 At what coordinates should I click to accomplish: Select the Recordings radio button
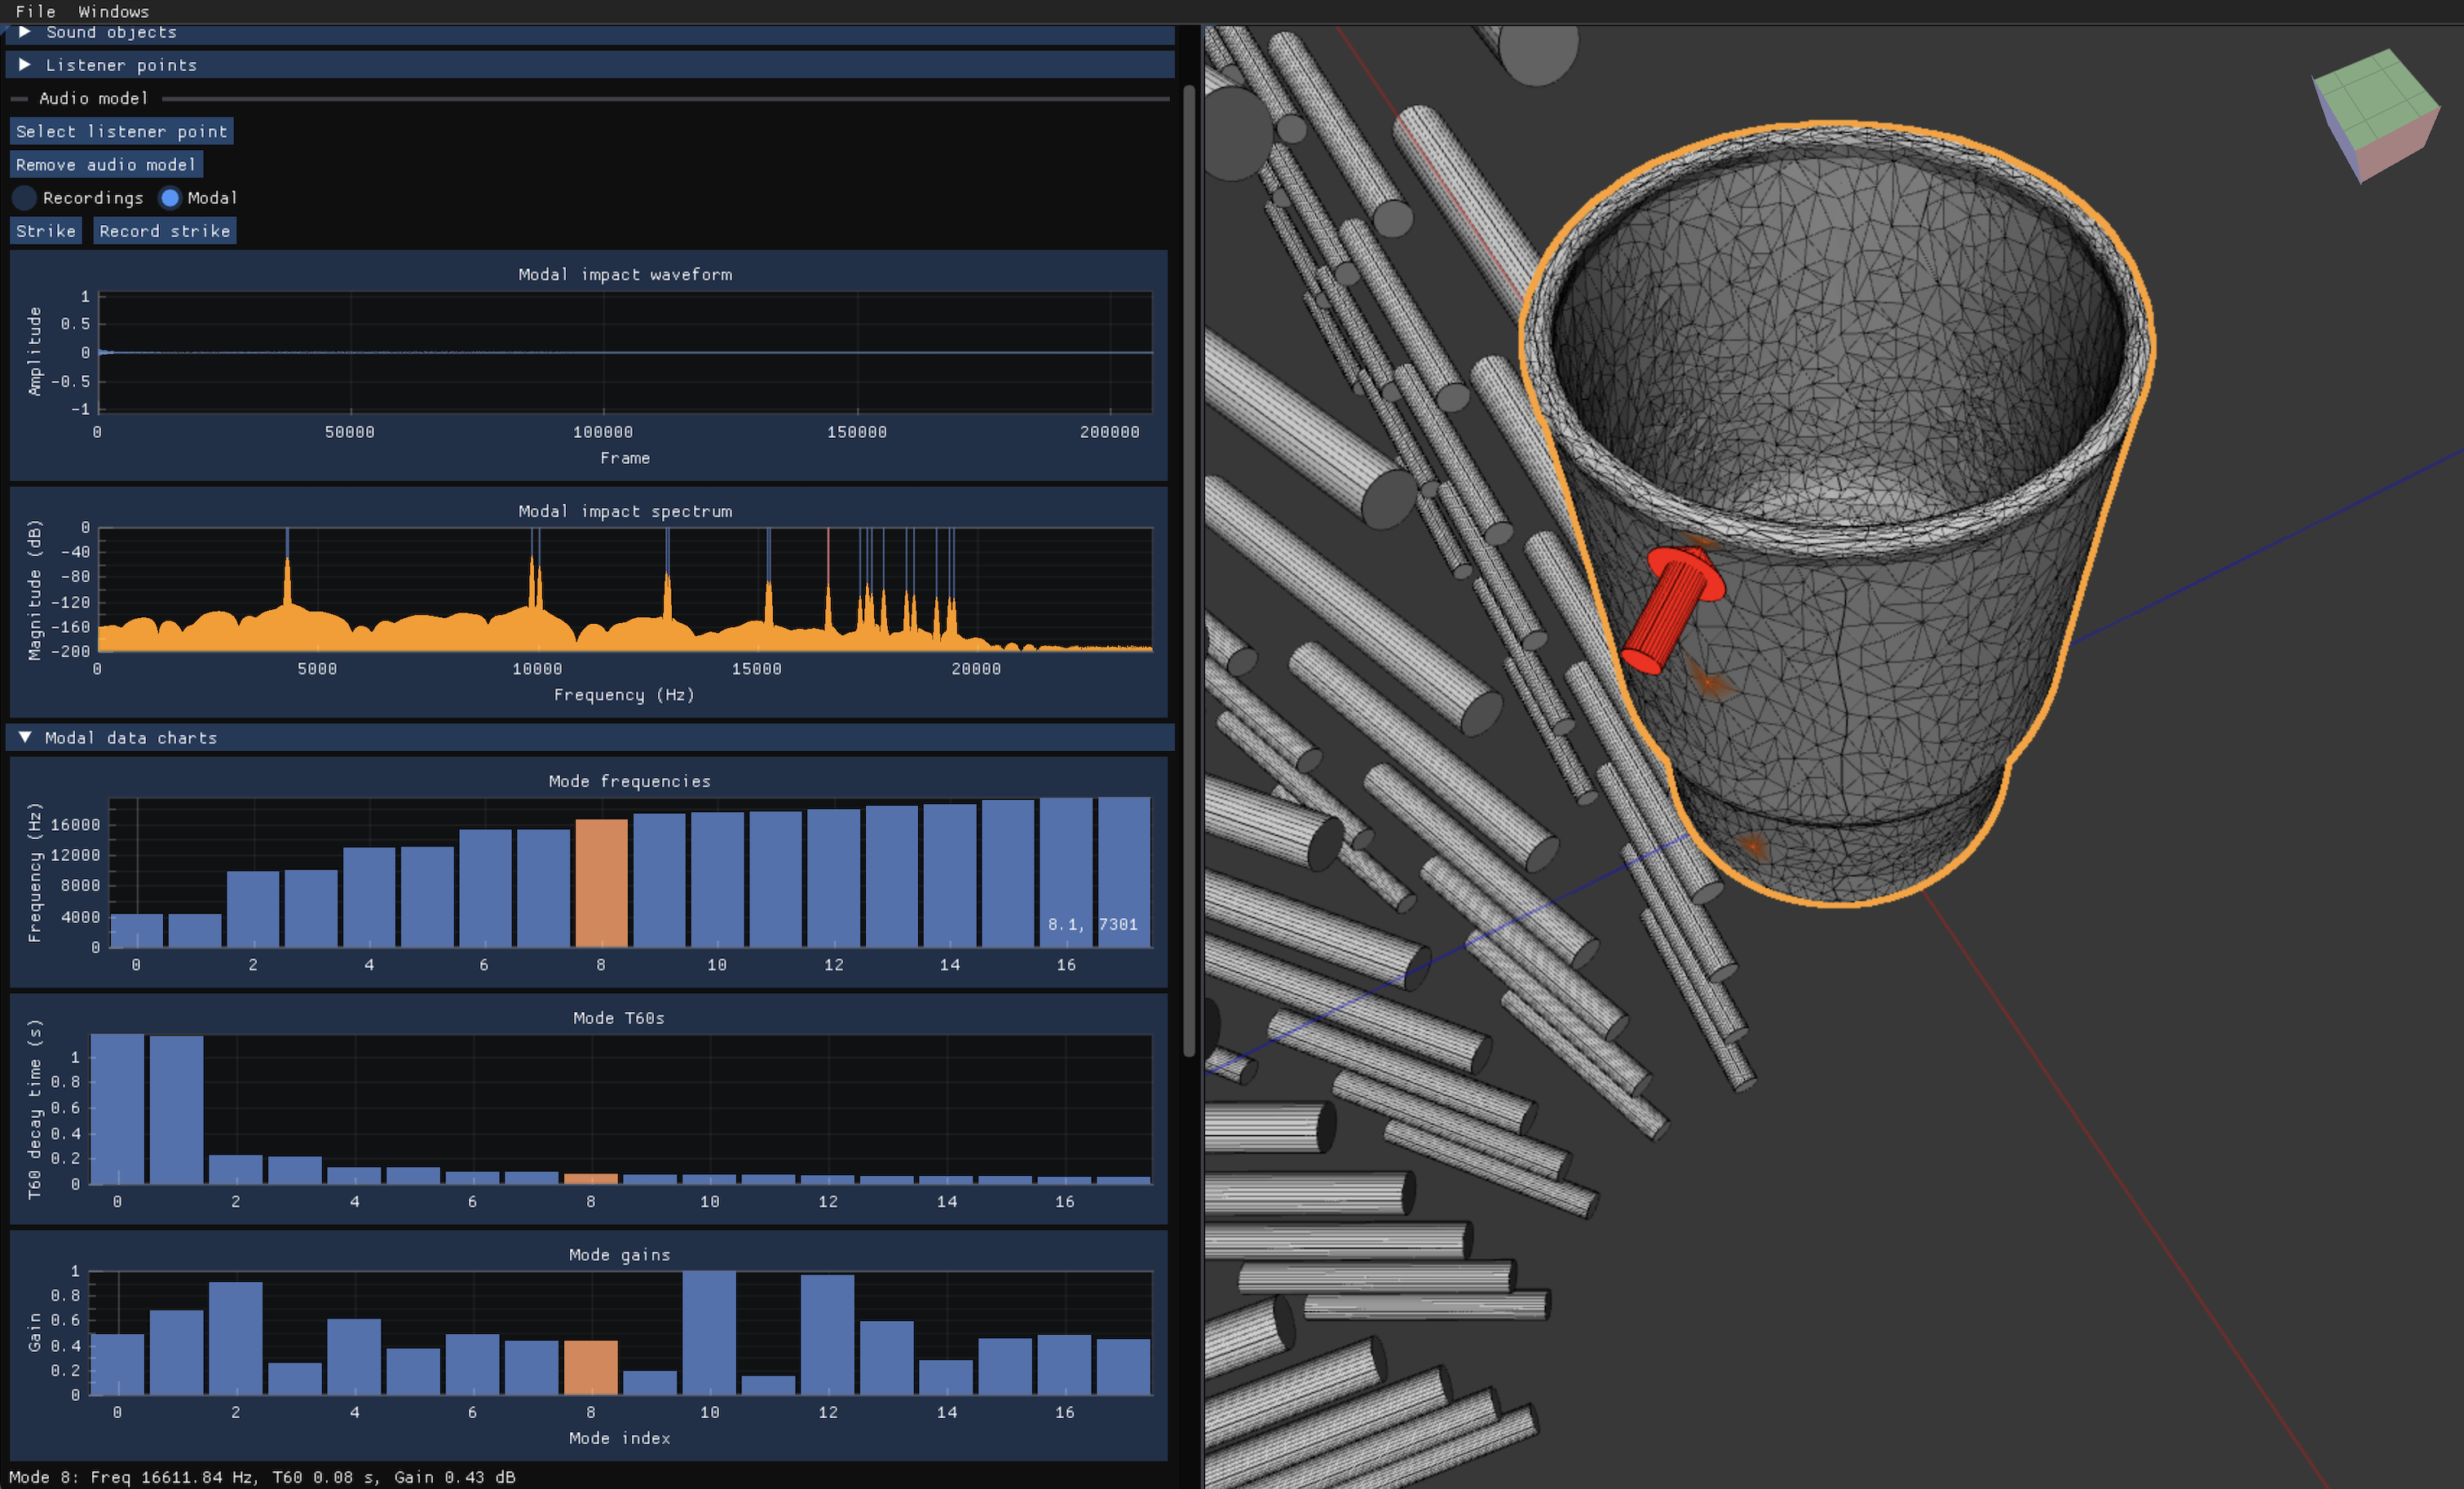point(25,198)
